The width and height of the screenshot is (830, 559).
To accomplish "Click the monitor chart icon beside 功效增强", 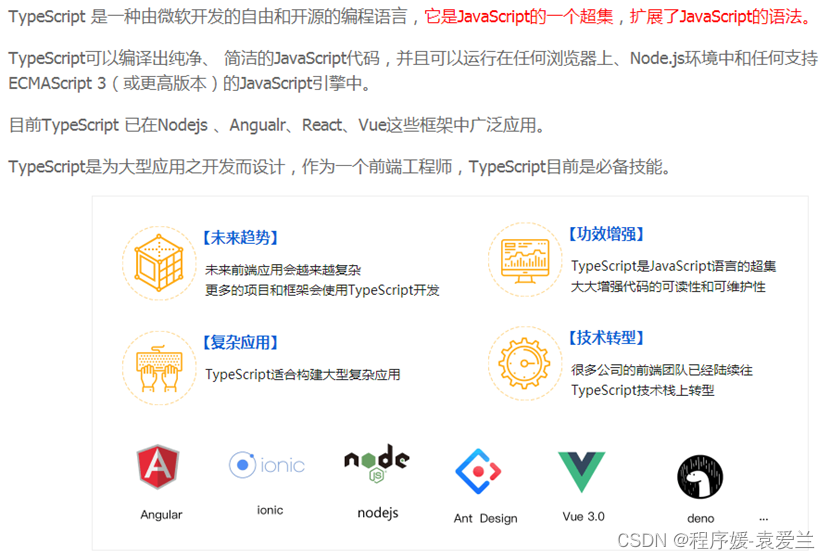I will pyautogui.click(x=525, y=260).
